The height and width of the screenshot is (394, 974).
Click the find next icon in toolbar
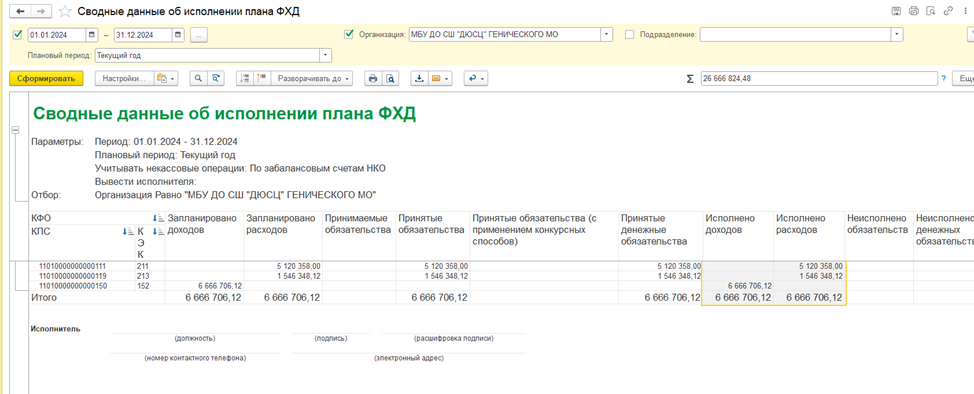216,78
